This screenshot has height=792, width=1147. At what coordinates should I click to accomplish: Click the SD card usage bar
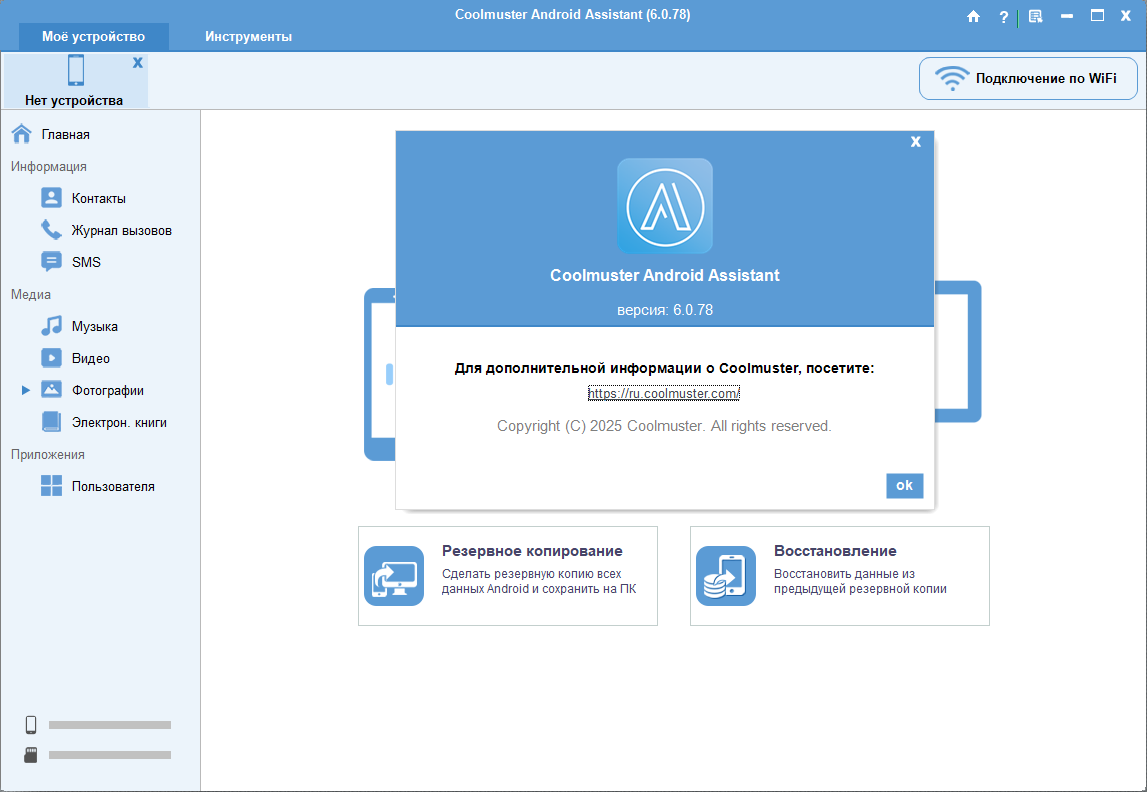(110, 755)
